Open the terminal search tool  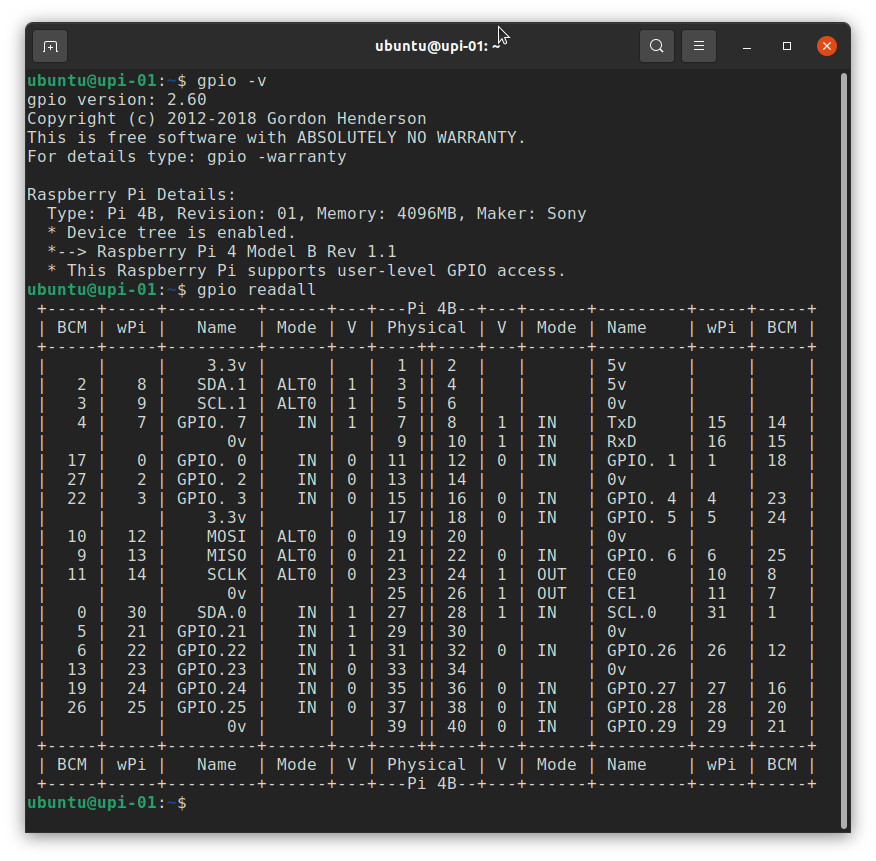click(656, 46)
